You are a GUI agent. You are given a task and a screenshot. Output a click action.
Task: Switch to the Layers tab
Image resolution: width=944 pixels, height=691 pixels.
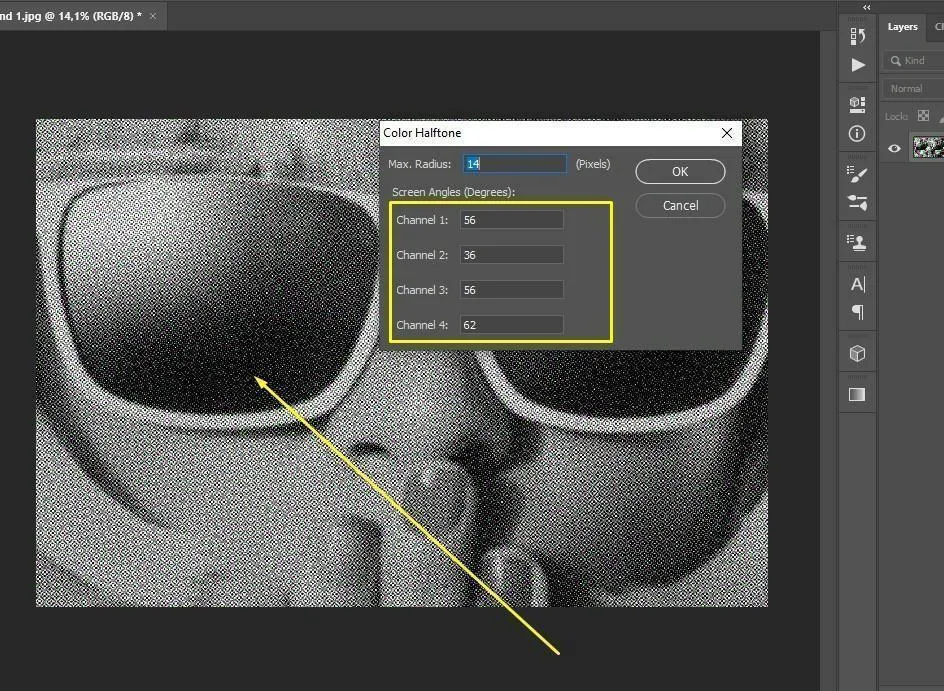902,27
